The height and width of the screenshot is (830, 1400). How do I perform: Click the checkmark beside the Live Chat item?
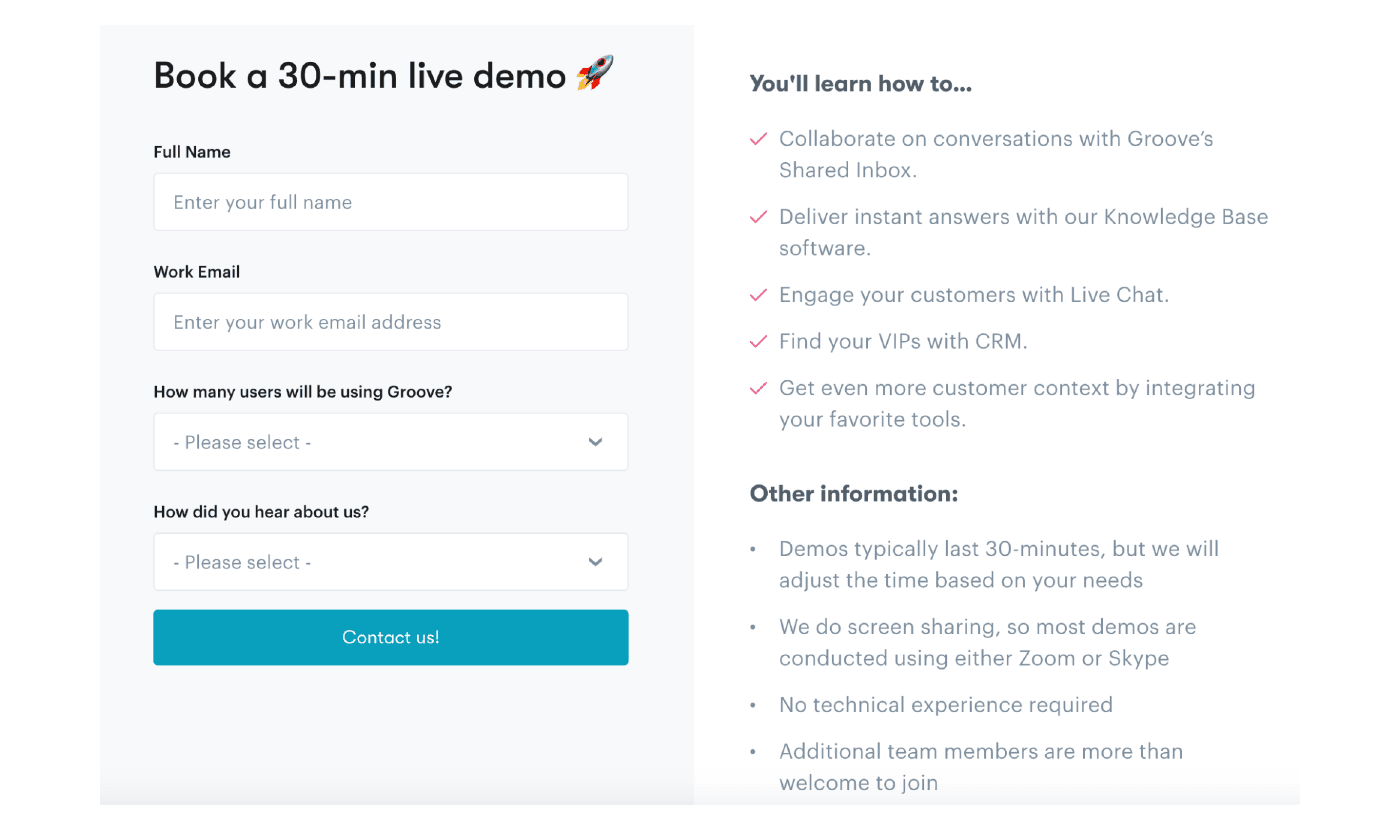[758, 295]
